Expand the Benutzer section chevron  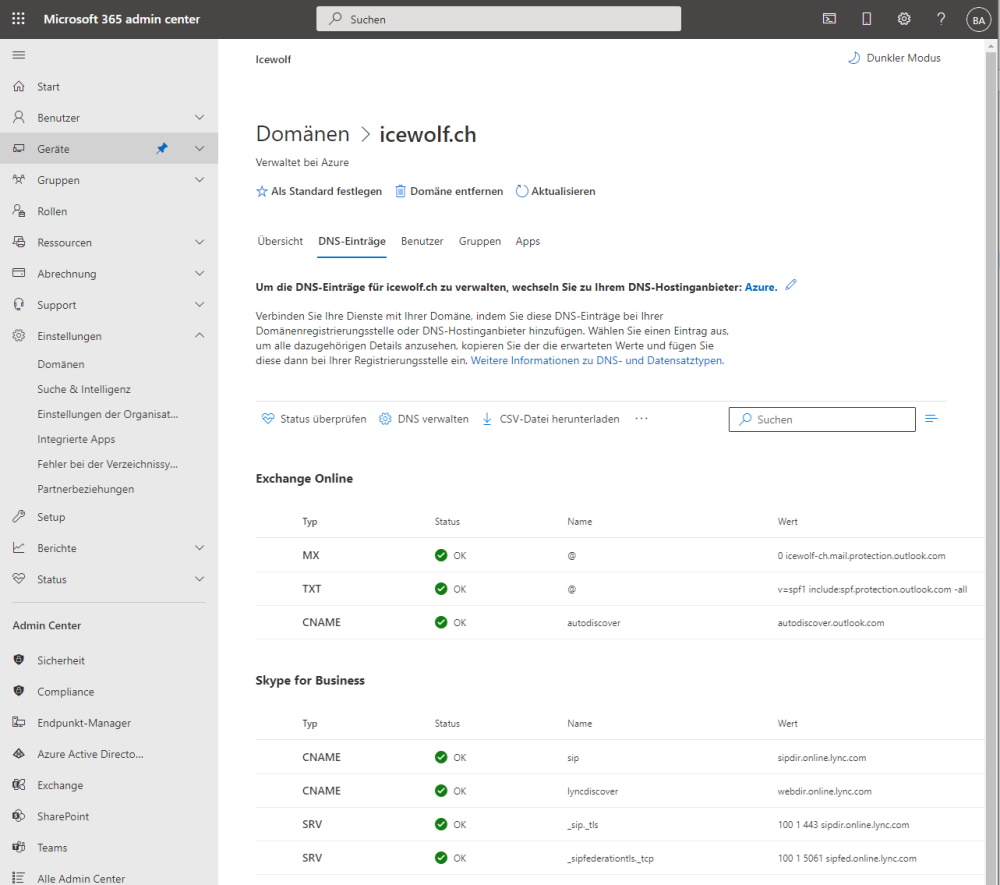click(200, 117)
